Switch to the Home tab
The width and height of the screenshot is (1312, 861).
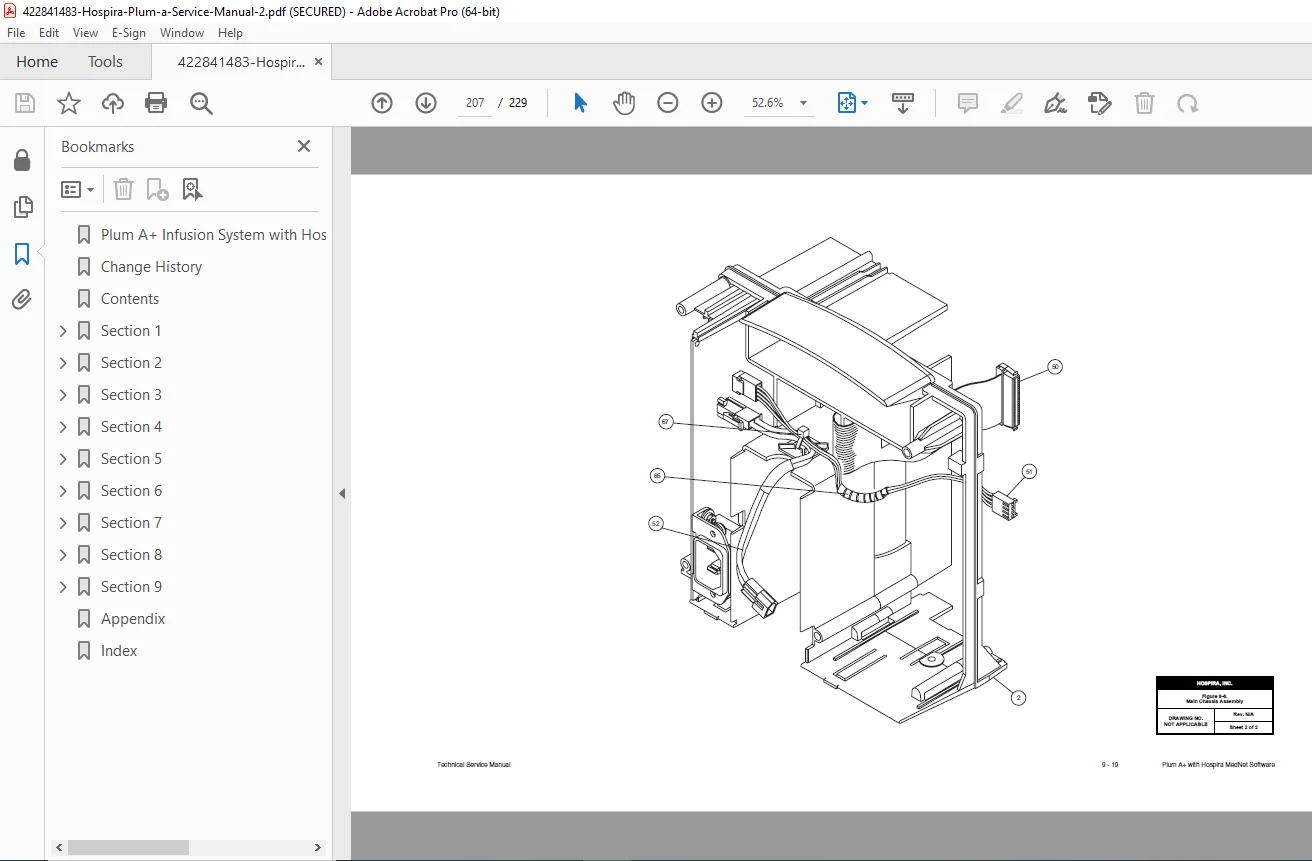(37, 62)
